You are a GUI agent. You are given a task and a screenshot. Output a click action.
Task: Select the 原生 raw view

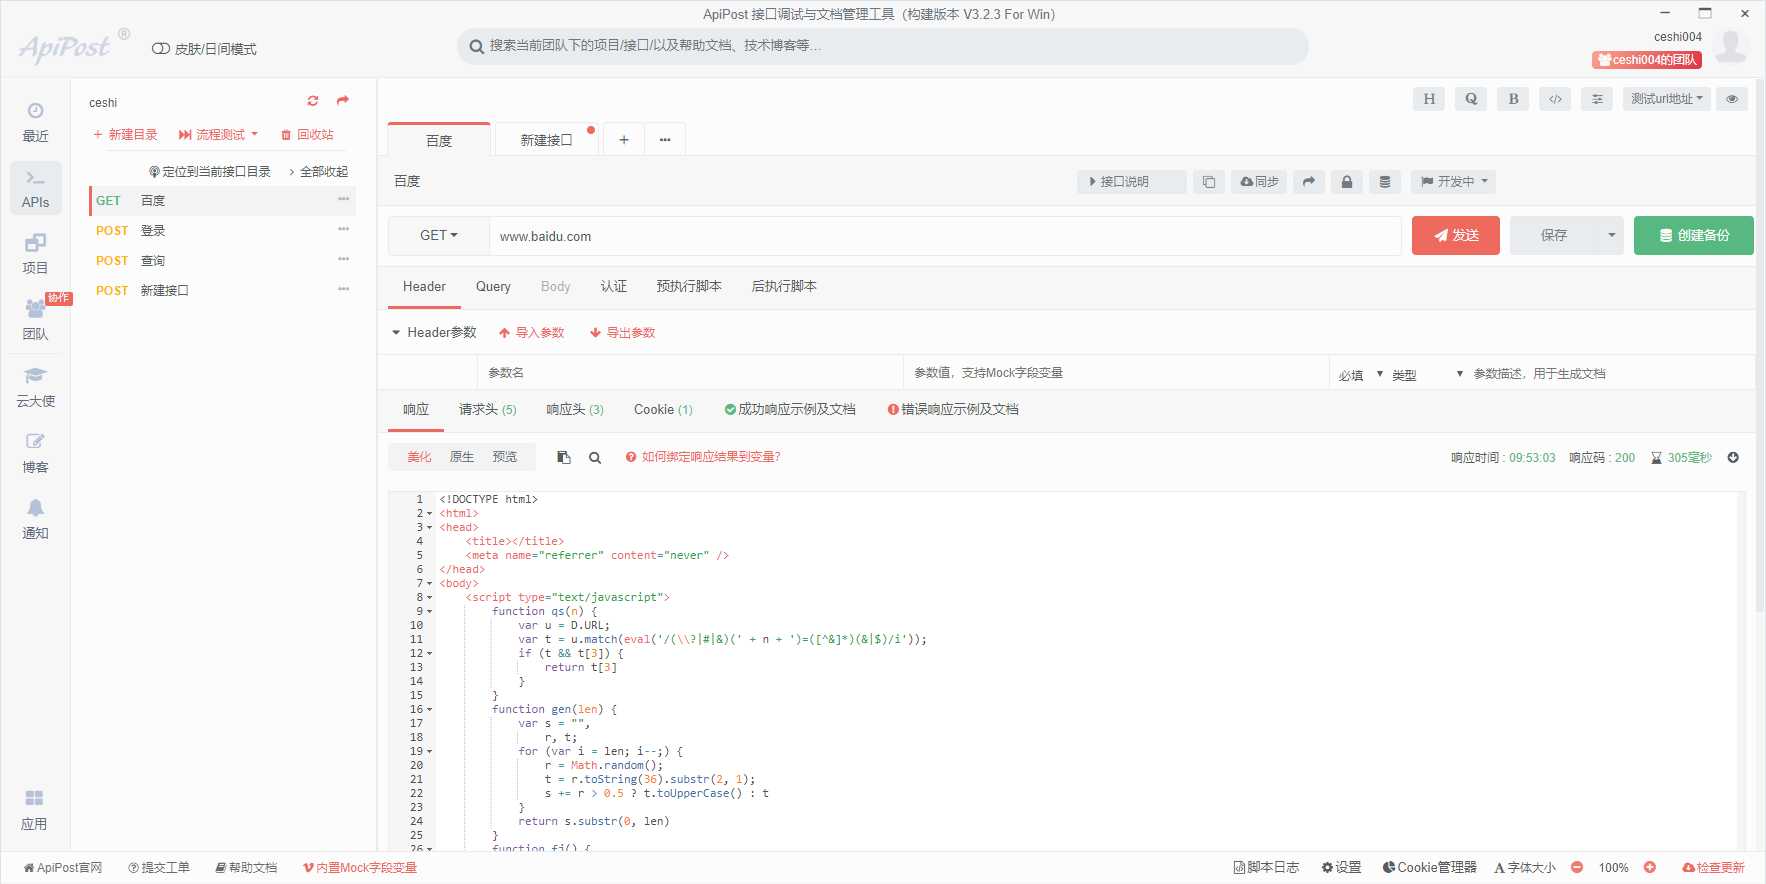coord(462,457)
